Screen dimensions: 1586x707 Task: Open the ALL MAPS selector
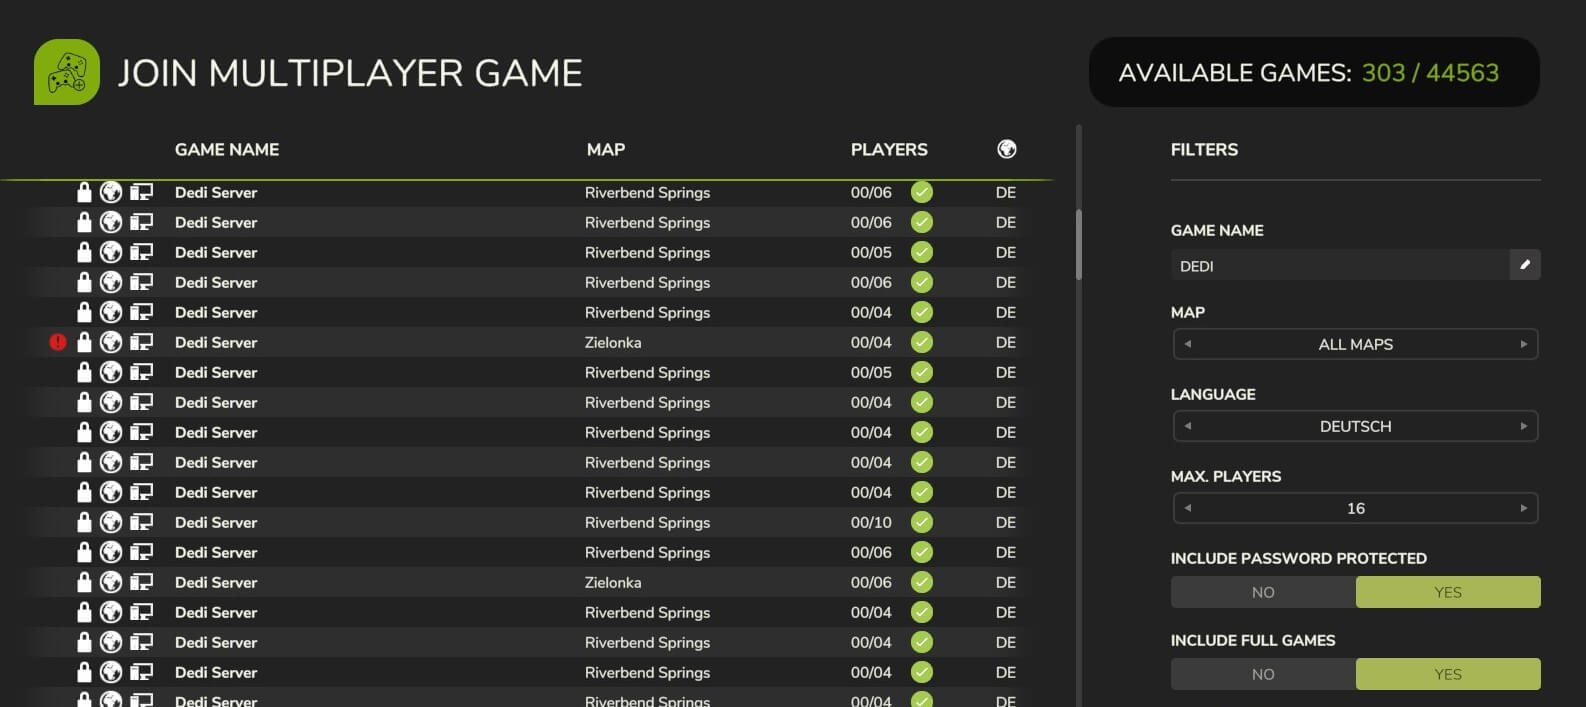tap(1356, 344)
